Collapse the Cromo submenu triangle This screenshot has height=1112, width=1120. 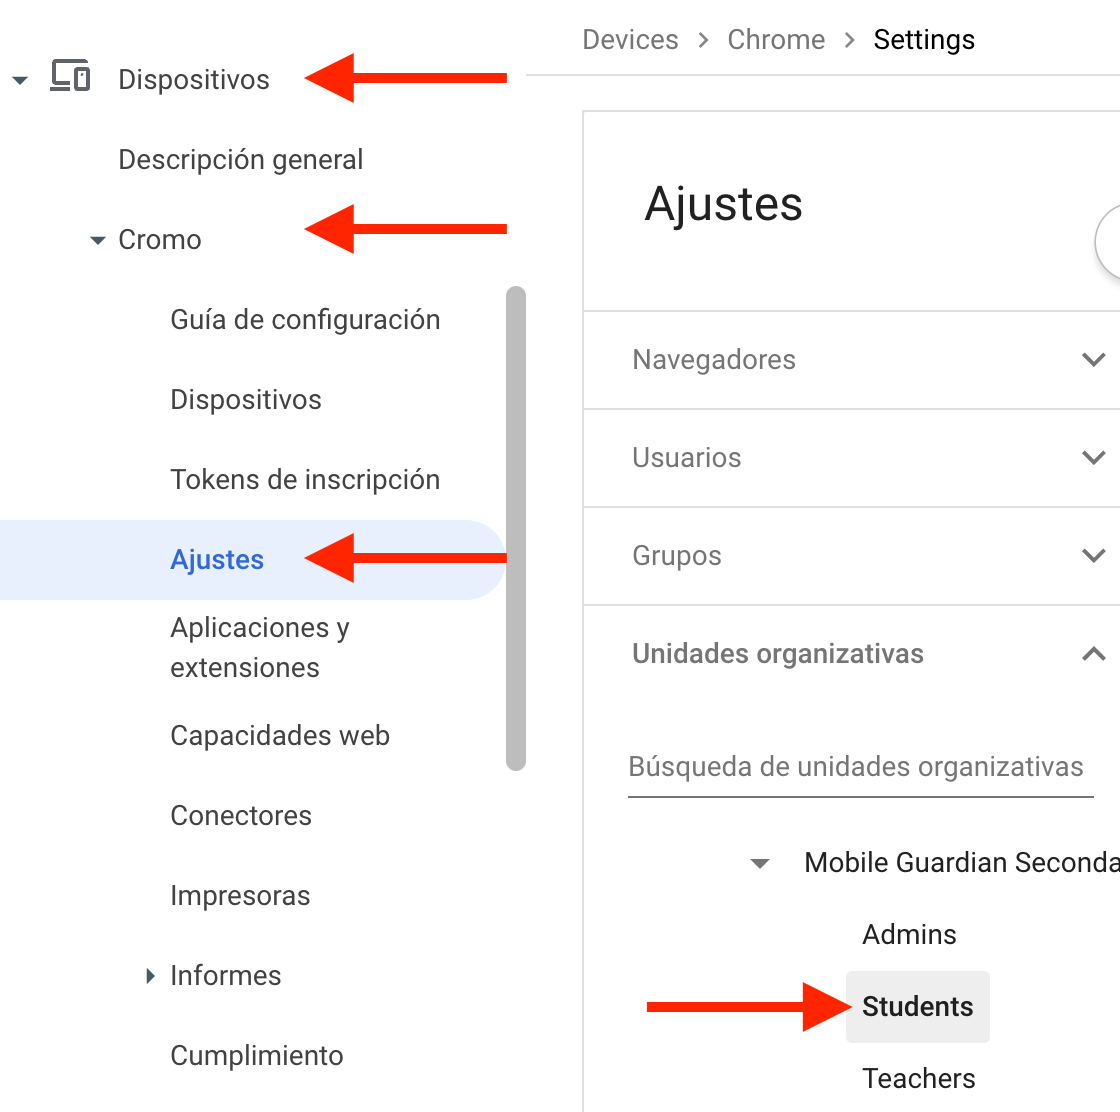click(x=97, y=240)
